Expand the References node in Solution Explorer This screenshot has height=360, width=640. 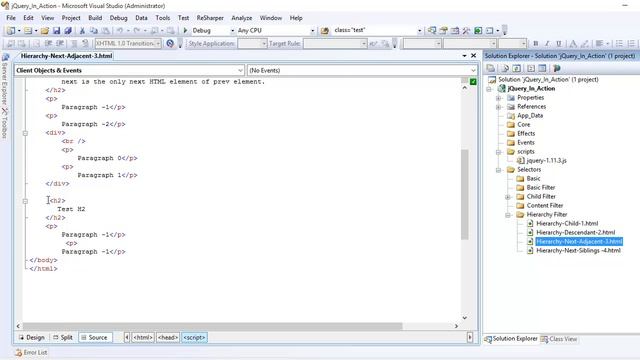point(498,107)
